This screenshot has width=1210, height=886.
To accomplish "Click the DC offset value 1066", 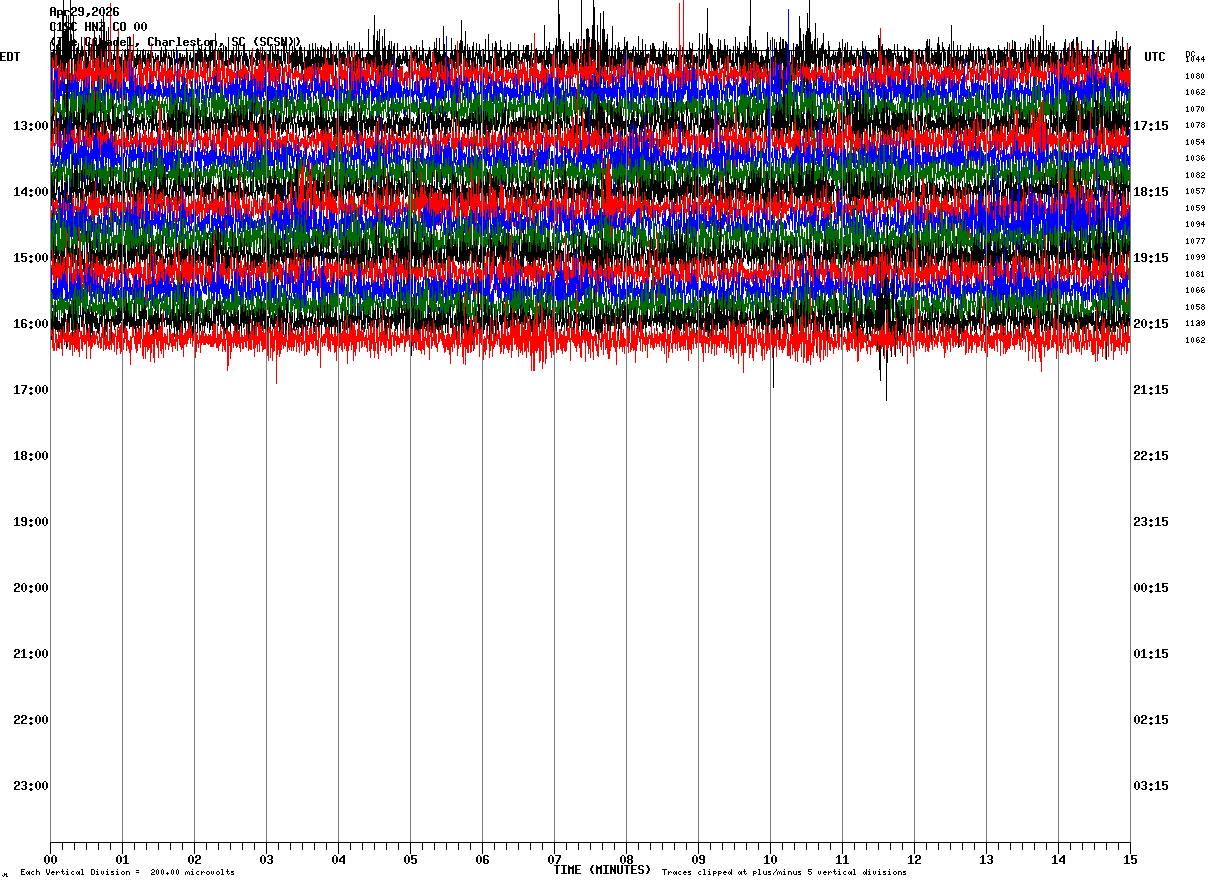I will [x=1195, y=290].
